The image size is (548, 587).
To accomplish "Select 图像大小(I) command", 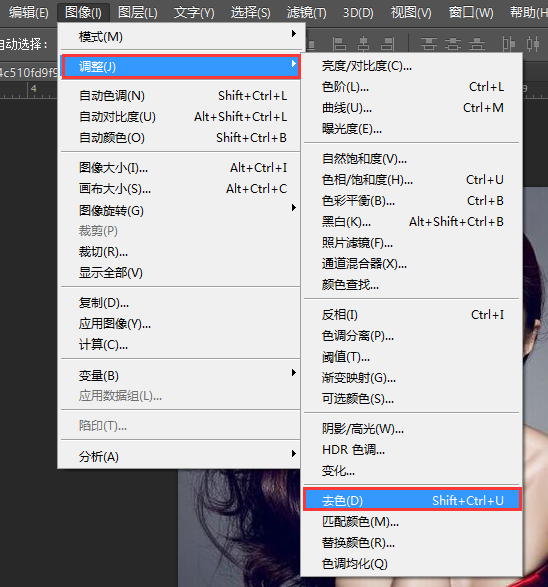I will [x=181, y=167].
